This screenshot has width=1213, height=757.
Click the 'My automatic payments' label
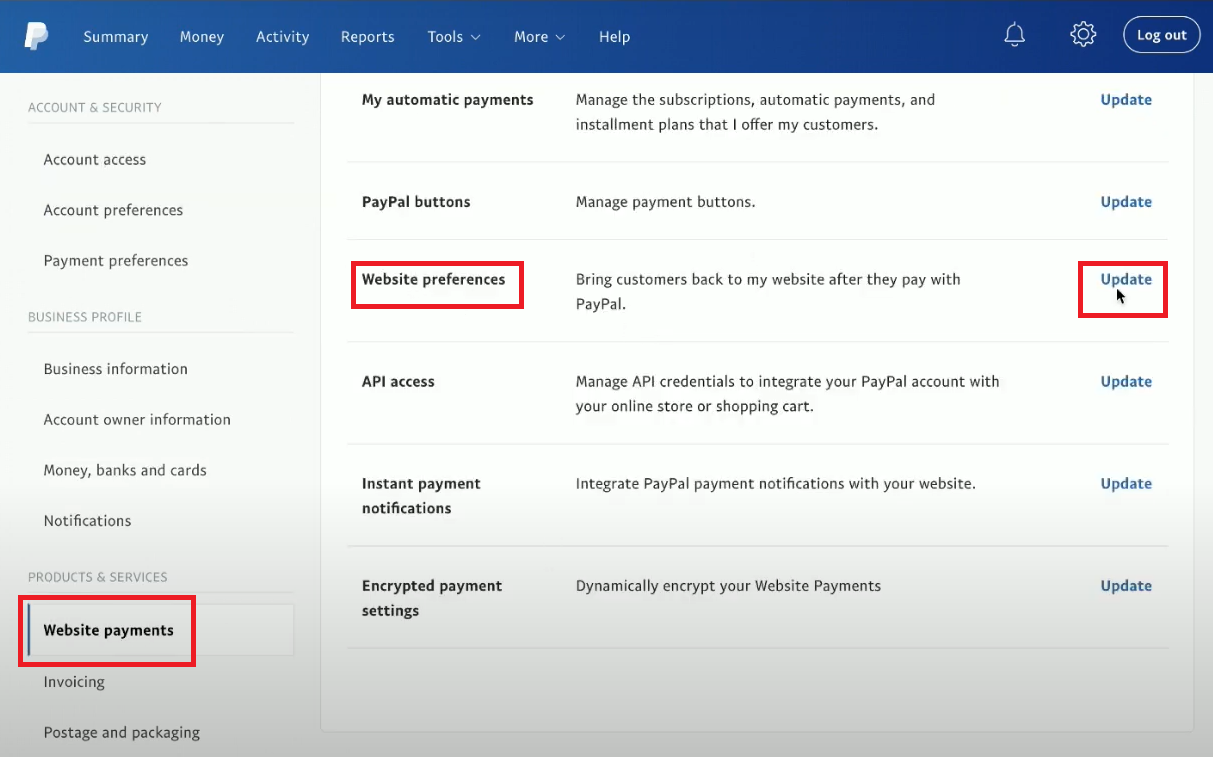[x=447, y=100]
